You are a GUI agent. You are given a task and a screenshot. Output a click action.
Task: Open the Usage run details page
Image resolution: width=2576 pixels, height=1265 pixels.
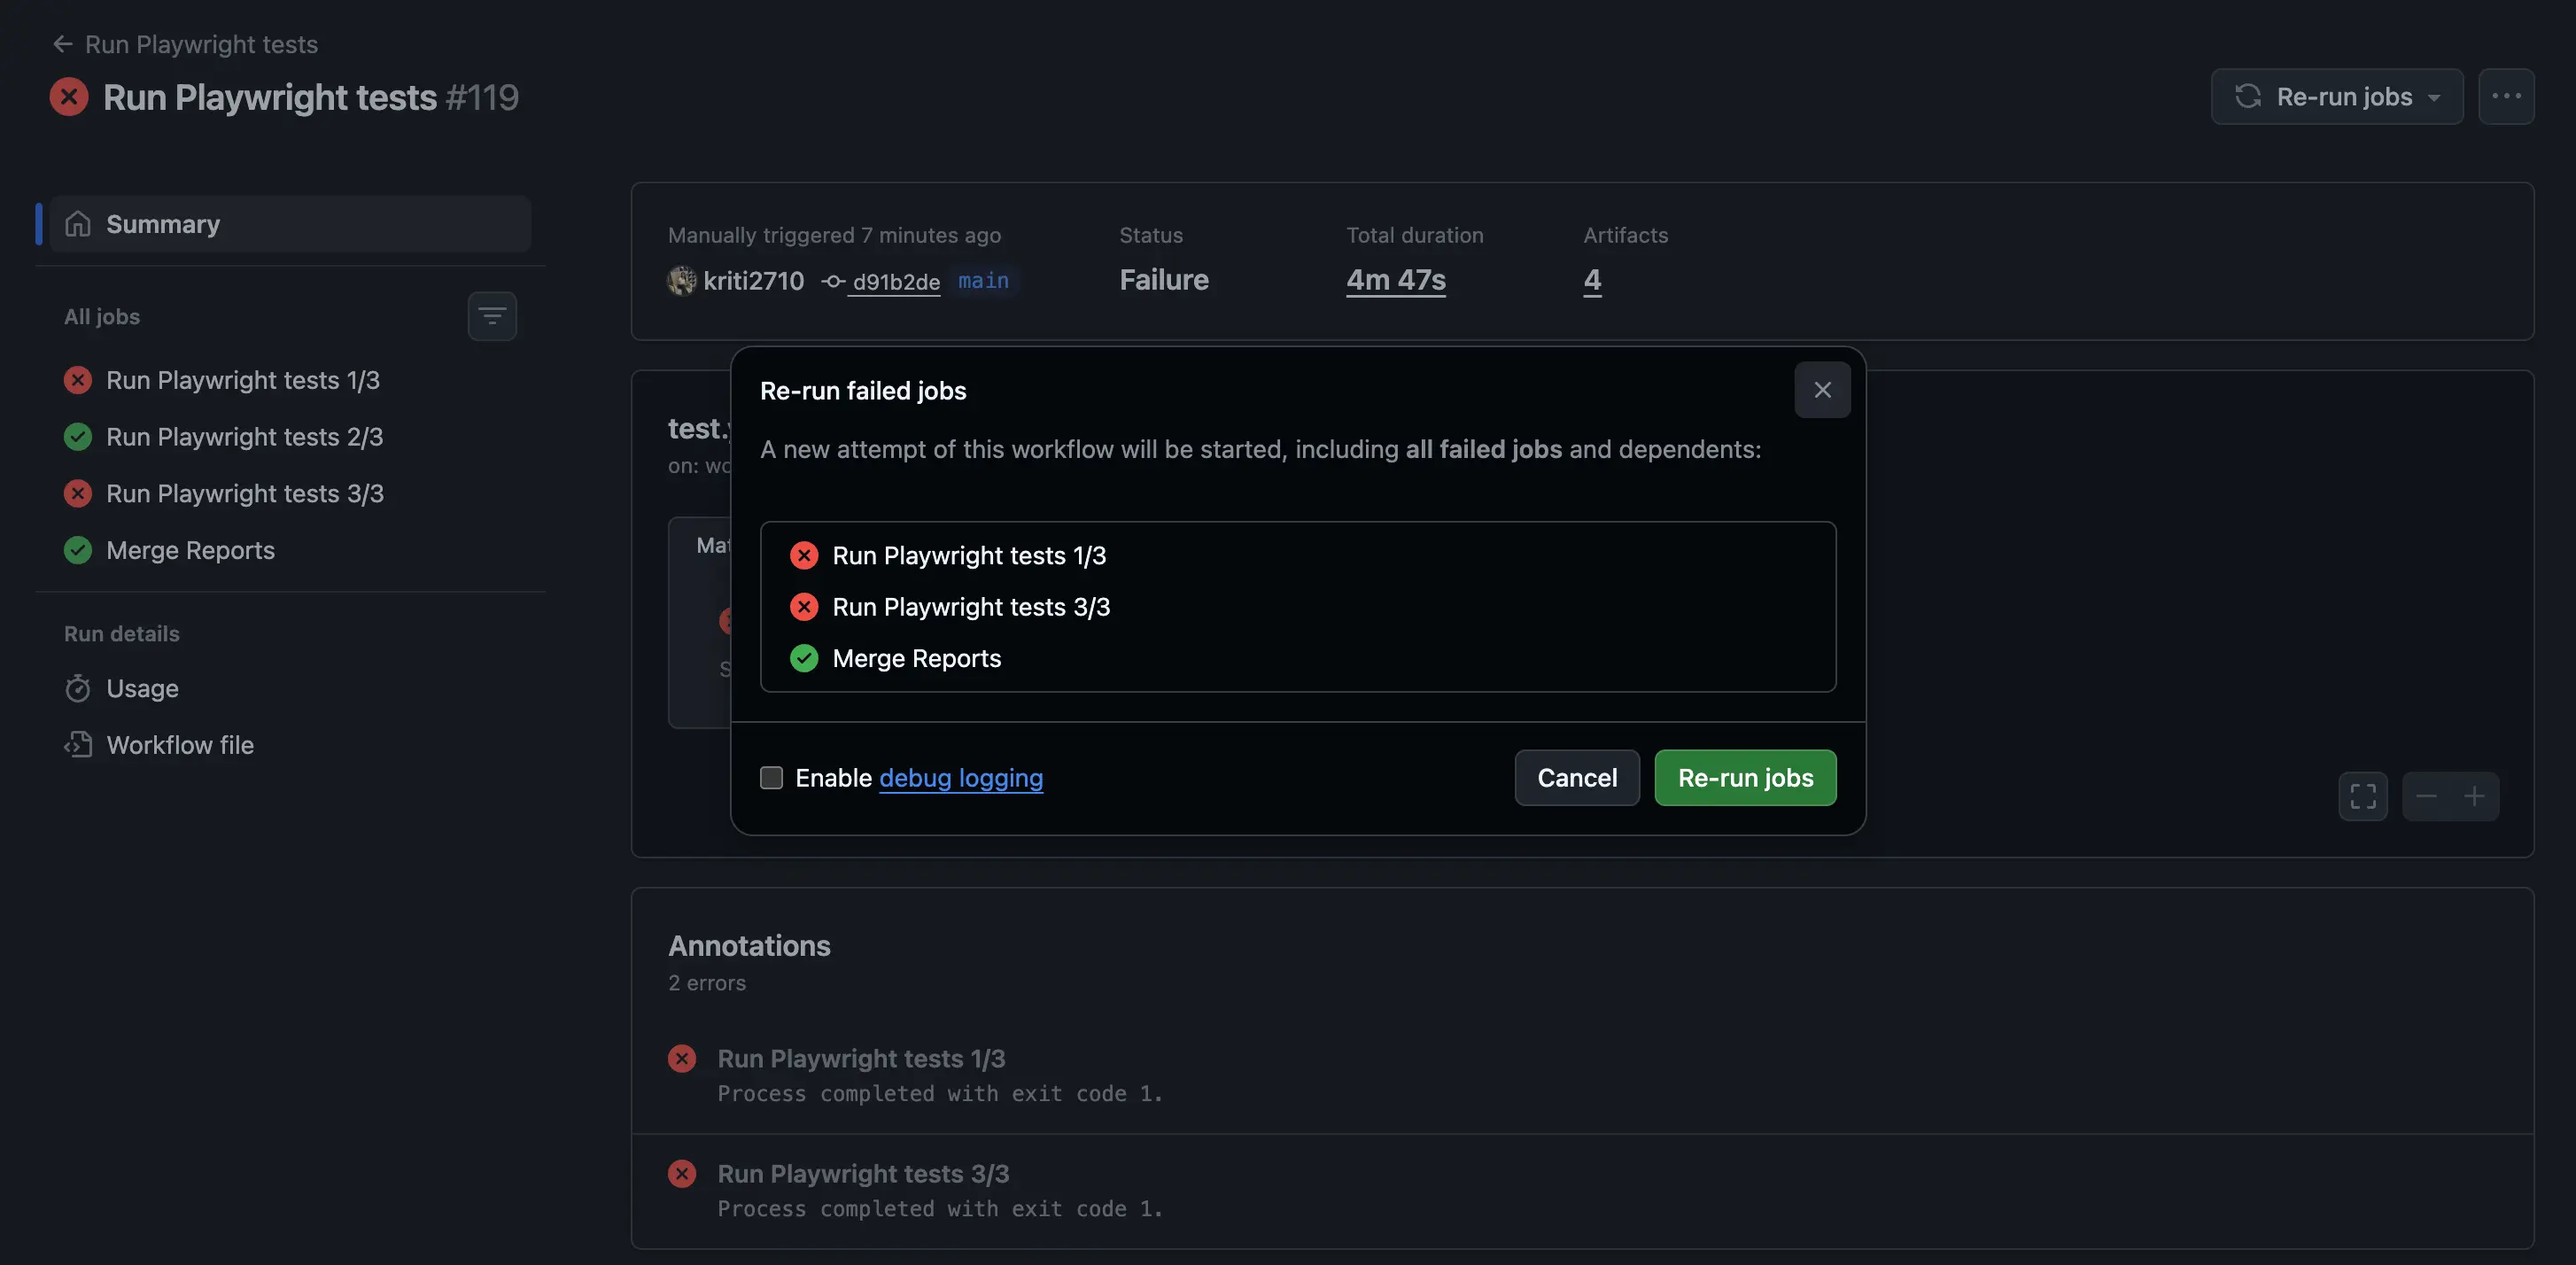(x=142, y=688)
